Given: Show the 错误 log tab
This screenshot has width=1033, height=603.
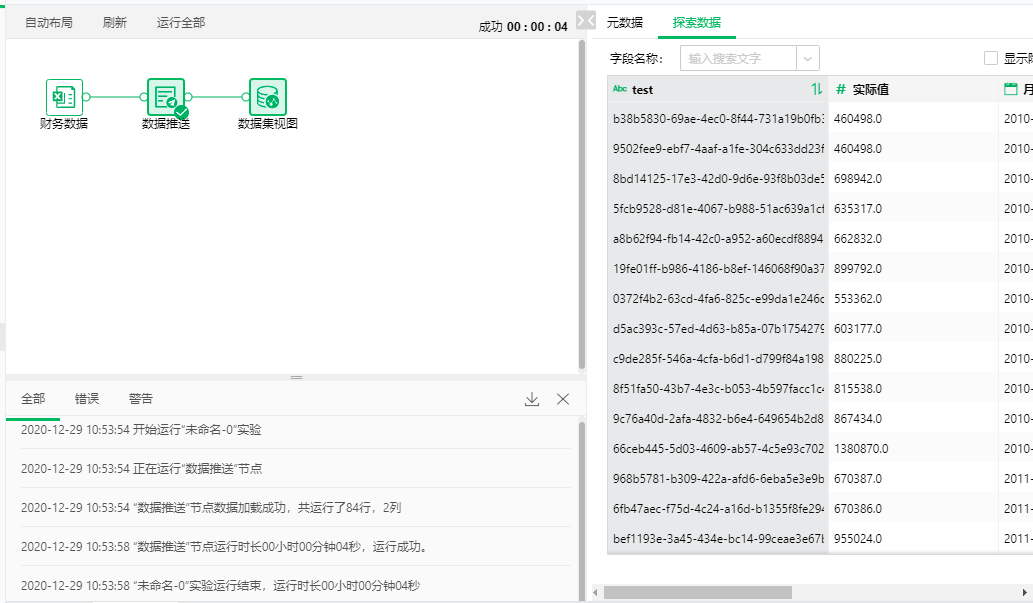Looking at the screenshot, I should click(x=87, y=398).
